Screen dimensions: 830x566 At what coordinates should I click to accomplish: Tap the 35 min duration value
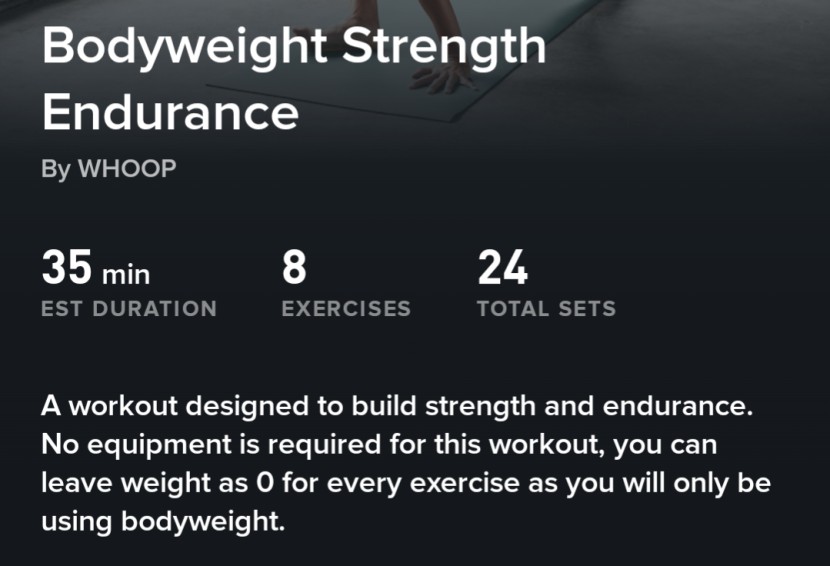tap(95, 269)
